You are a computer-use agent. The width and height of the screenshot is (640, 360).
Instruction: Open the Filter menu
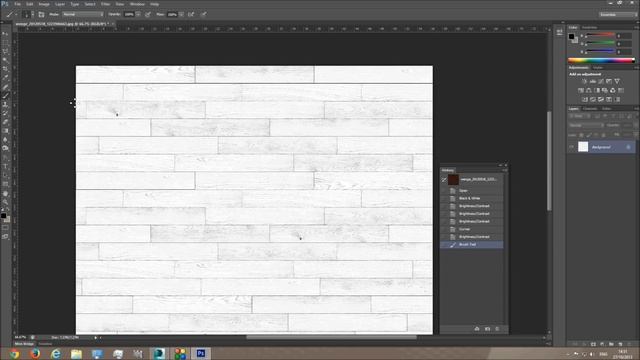105,4
